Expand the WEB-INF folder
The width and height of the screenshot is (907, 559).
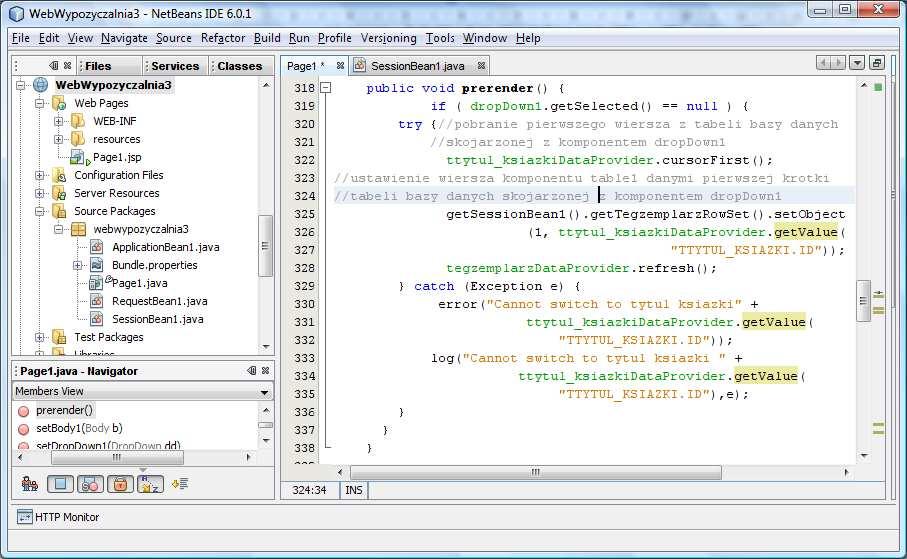pyautogui.click(x=58, y=122)
